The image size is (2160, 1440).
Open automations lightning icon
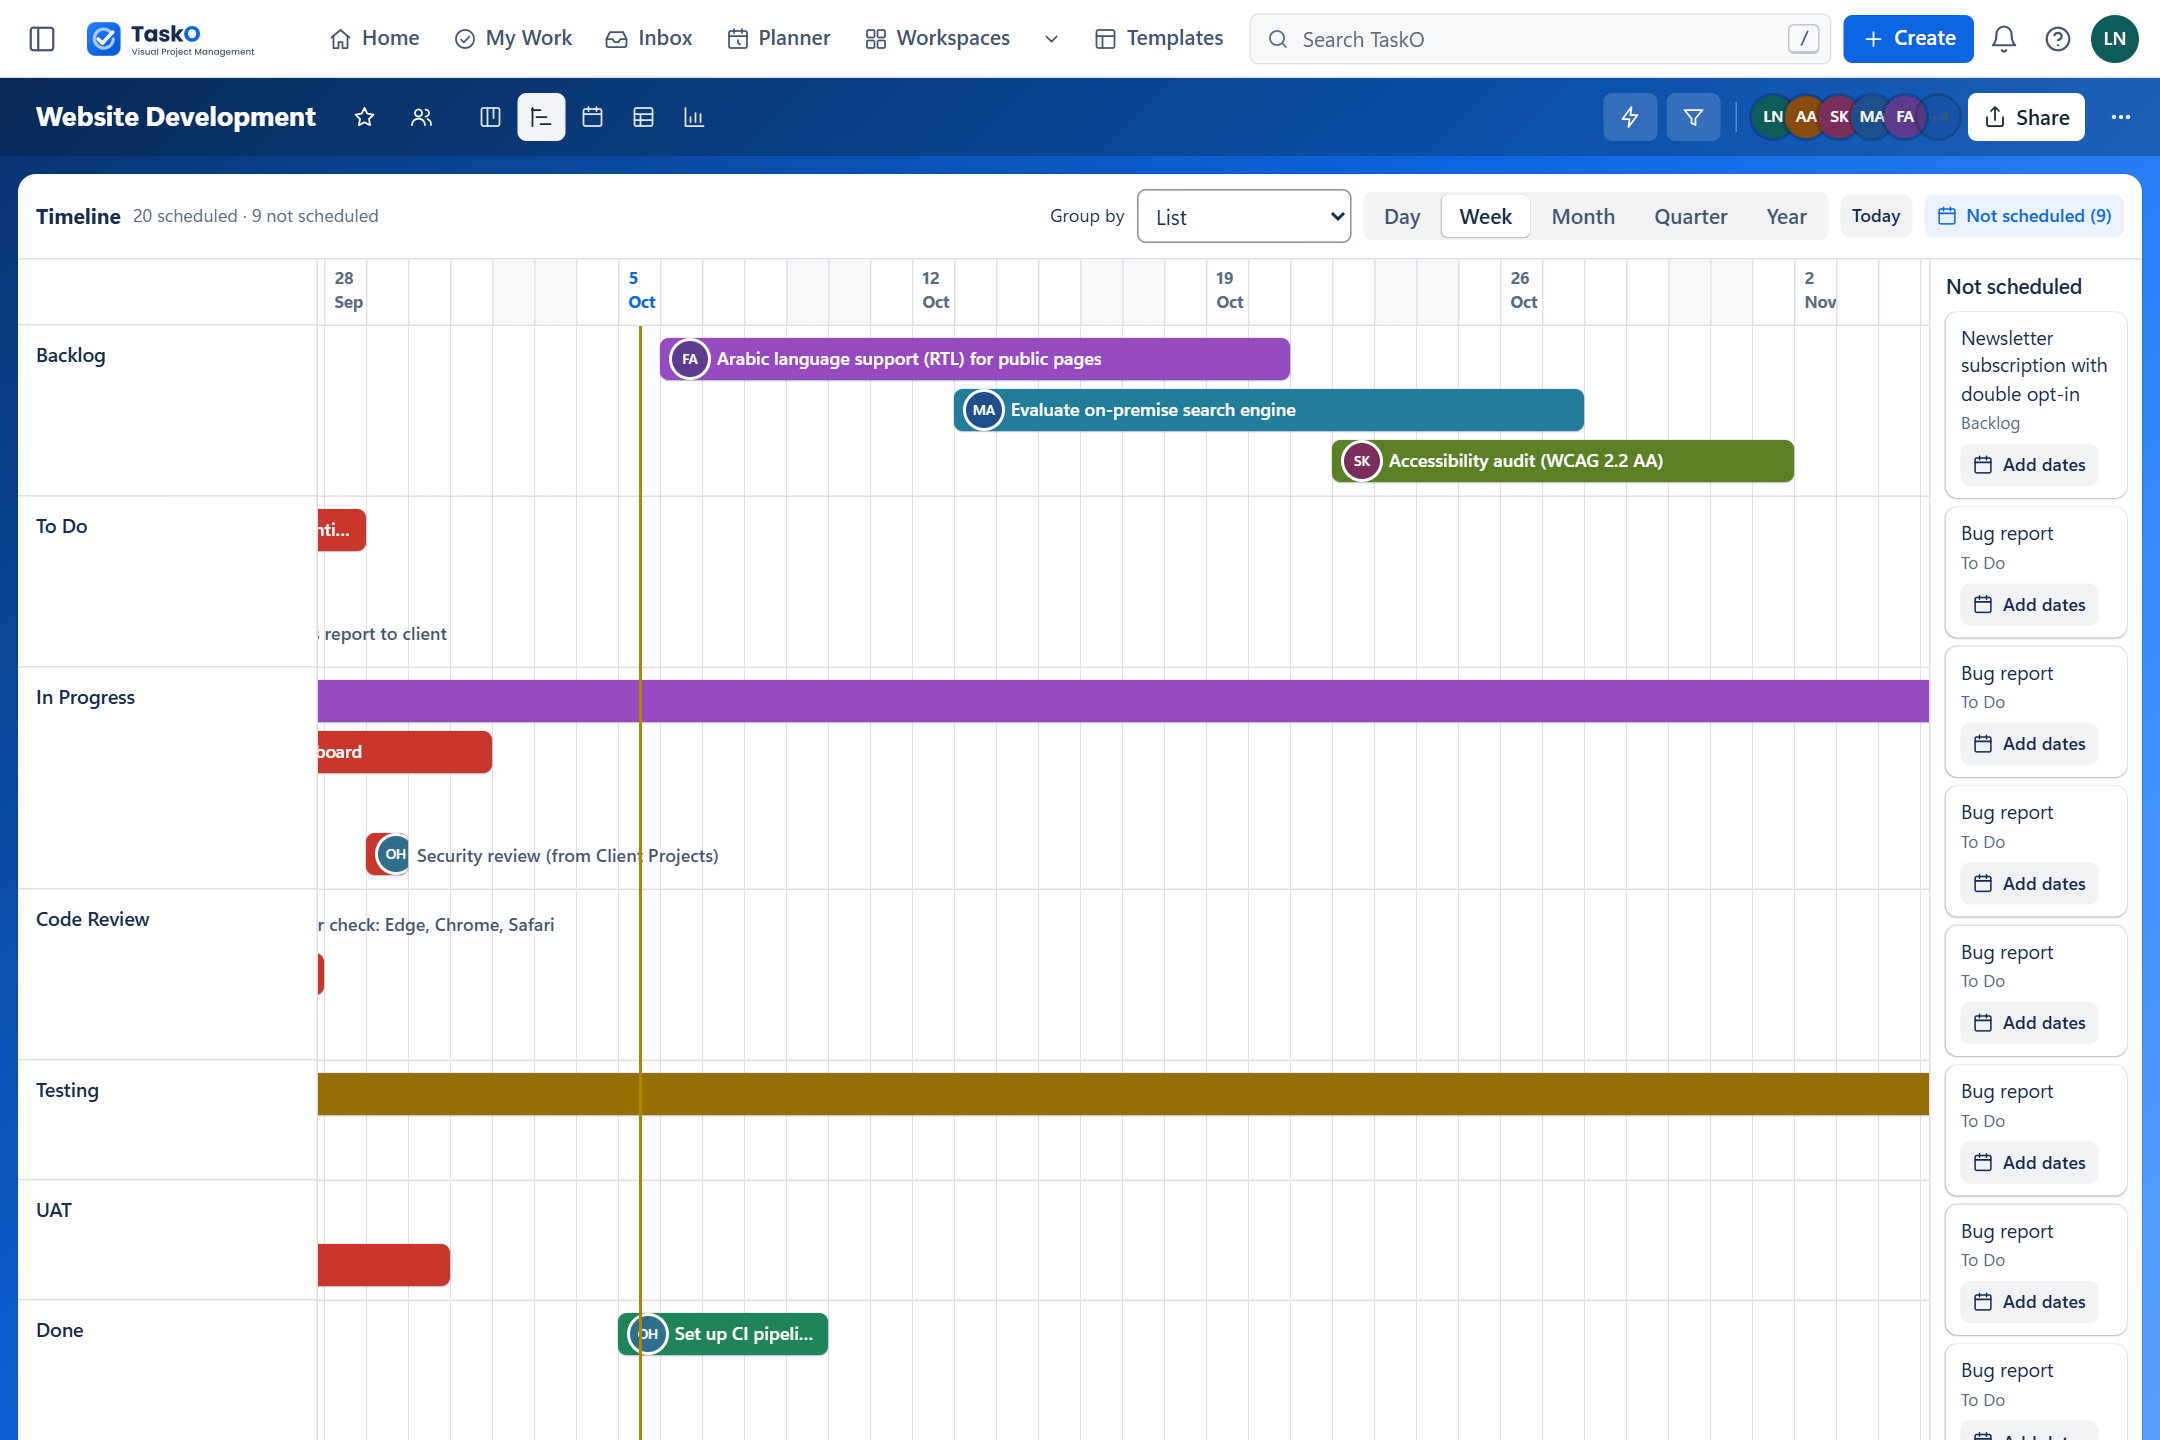point(1630,117)
